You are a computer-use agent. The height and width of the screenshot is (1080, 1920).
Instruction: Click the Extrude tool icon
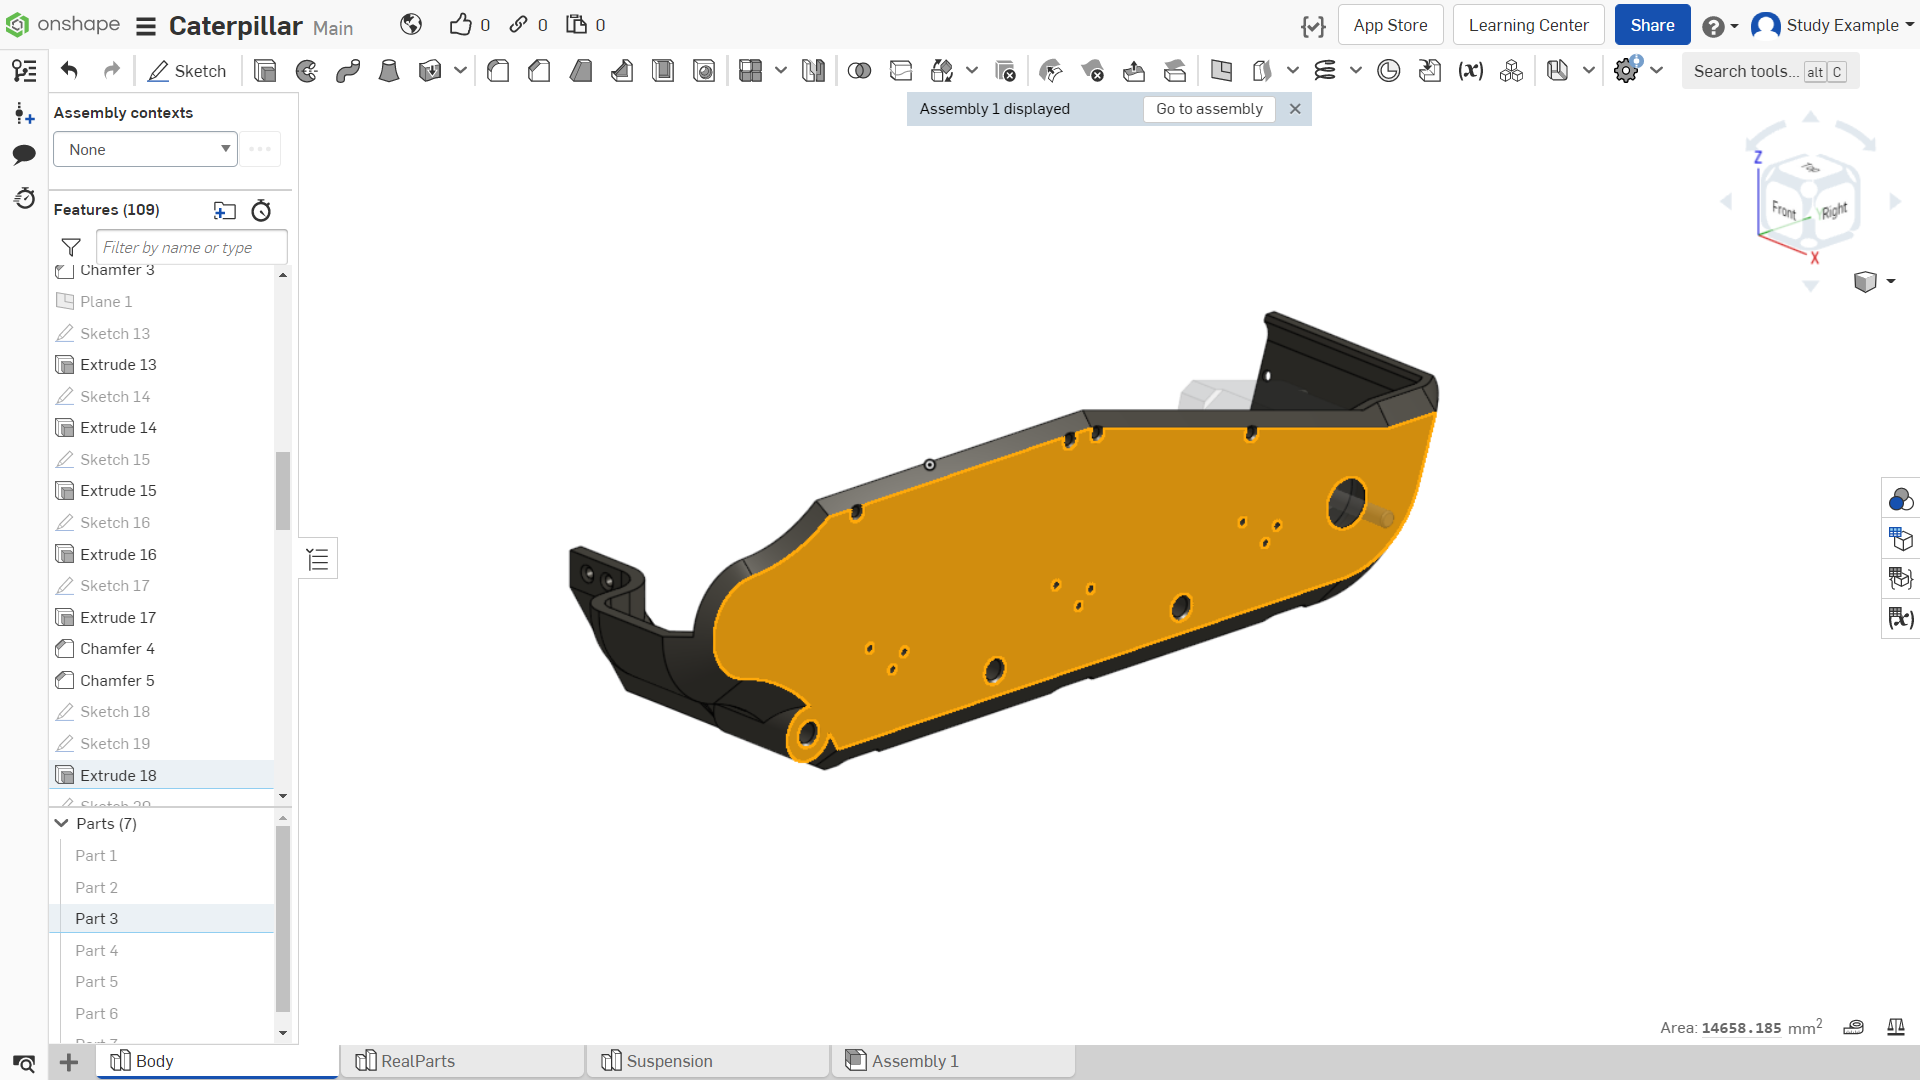pos(265,71)
